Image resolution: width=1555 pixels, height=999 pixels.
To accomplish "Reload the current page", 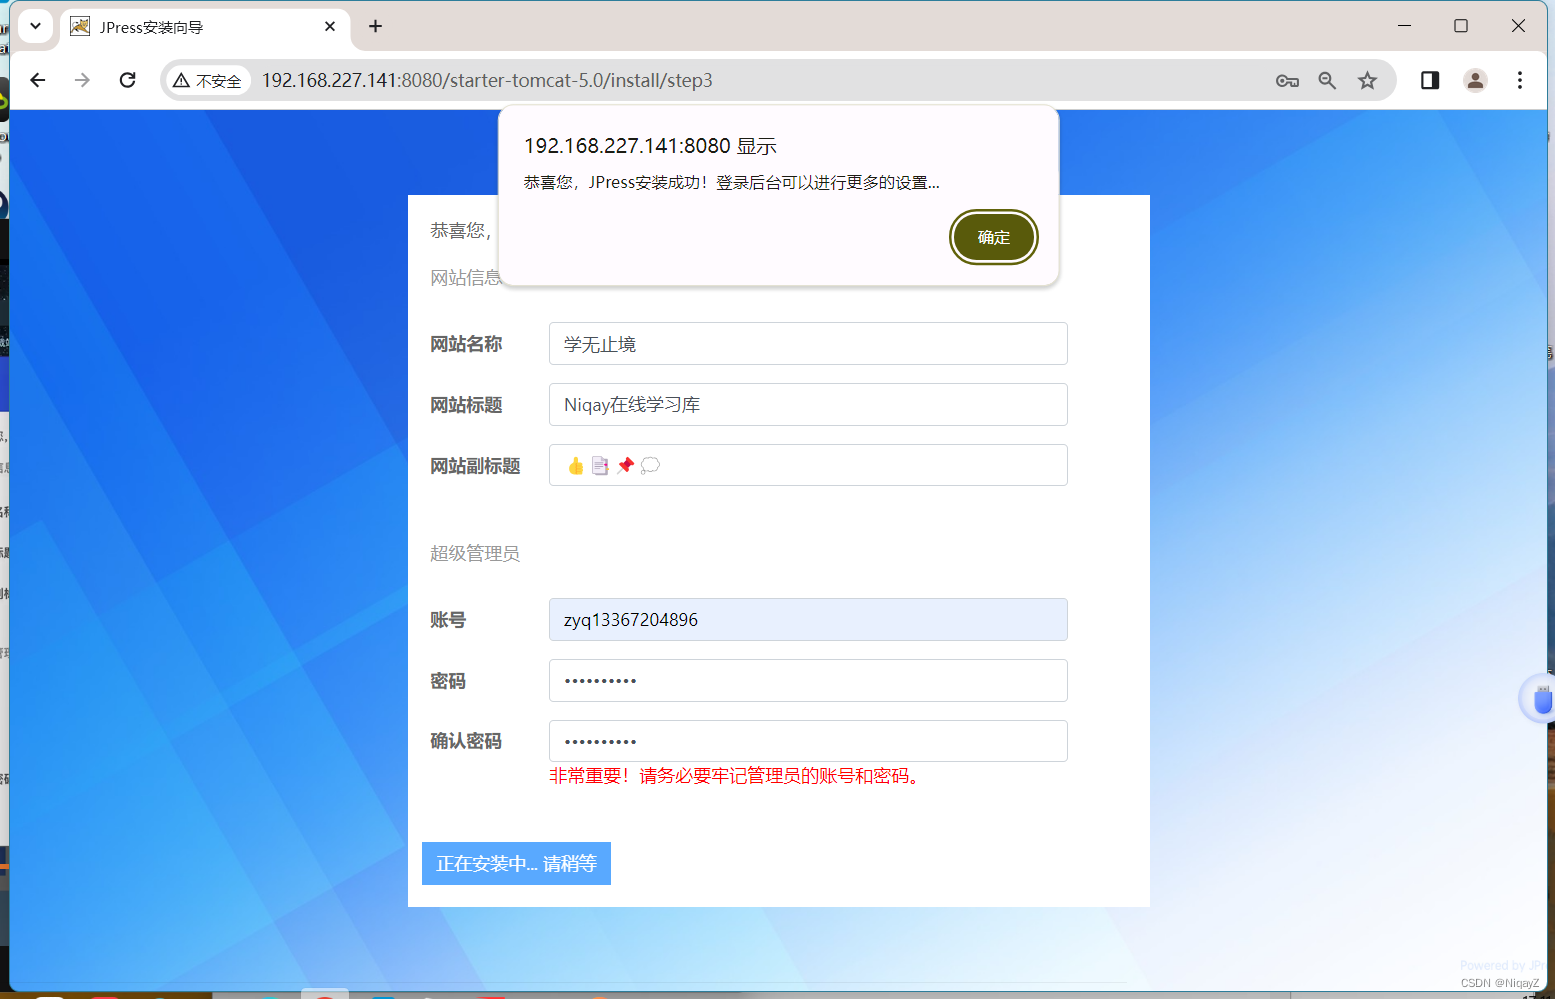I will point(127,80).
